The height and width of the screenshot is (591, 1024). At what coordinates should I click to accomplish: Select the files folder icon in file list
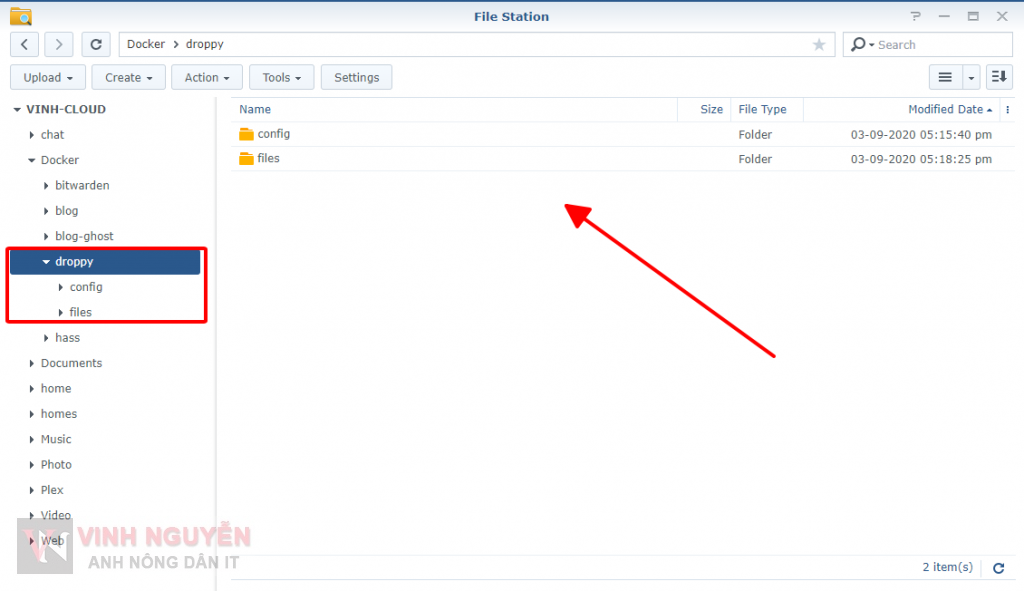point(246,159)
